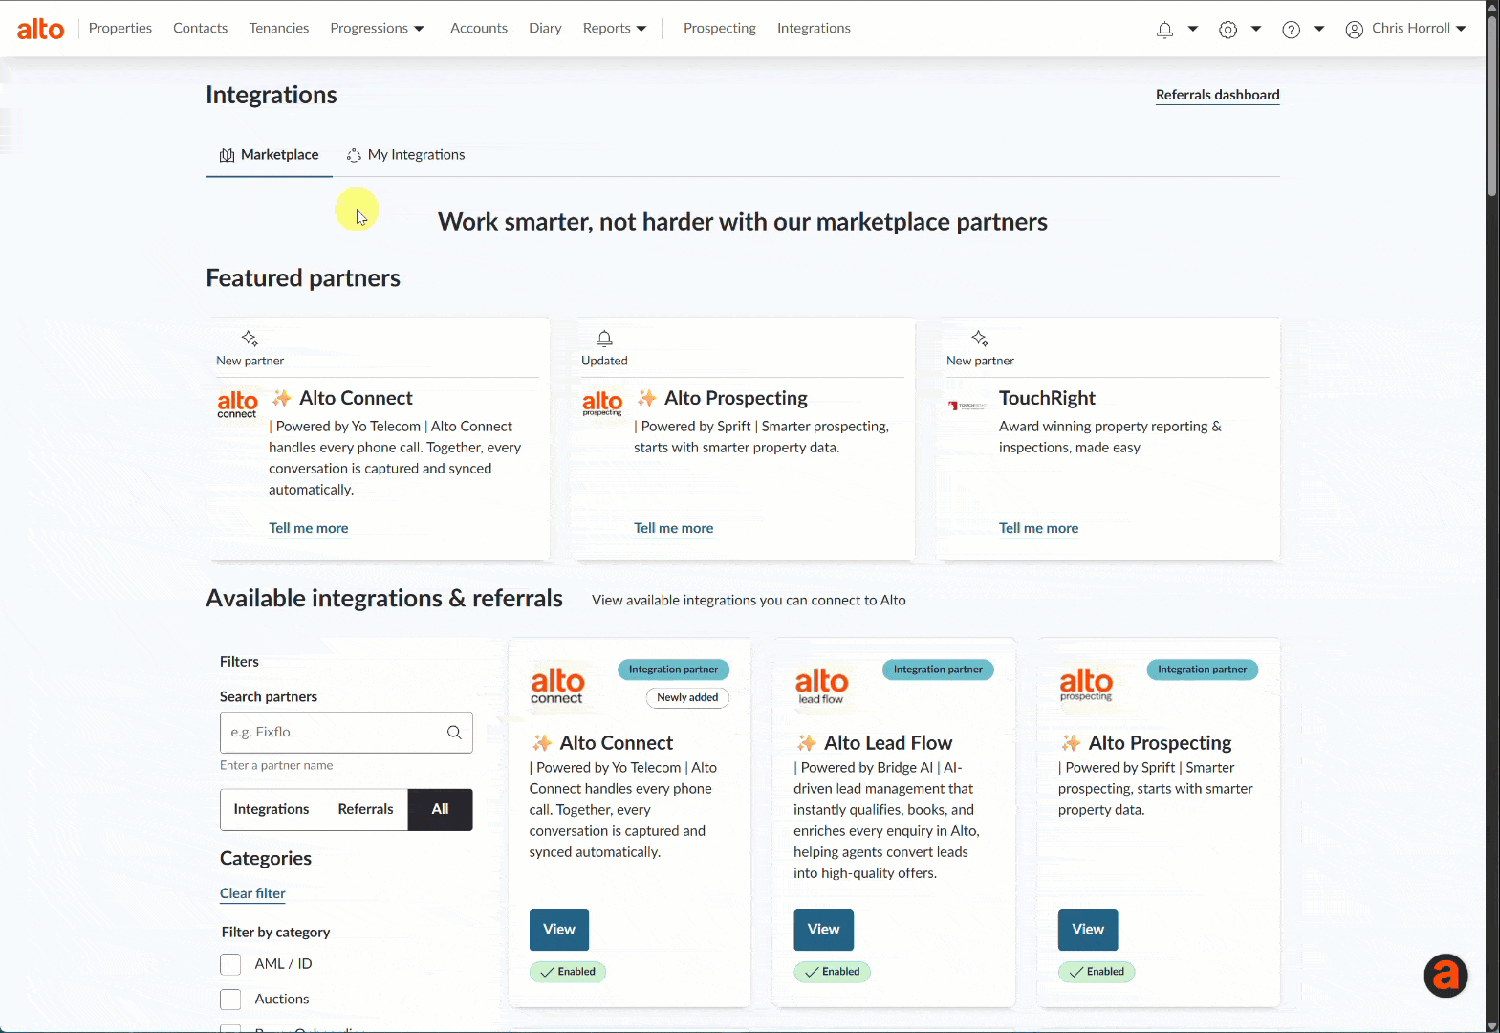This screenshot has height=1033, width=1500.
Task: Click the search magnifier in partner search
Action: [x=454, y=732]
